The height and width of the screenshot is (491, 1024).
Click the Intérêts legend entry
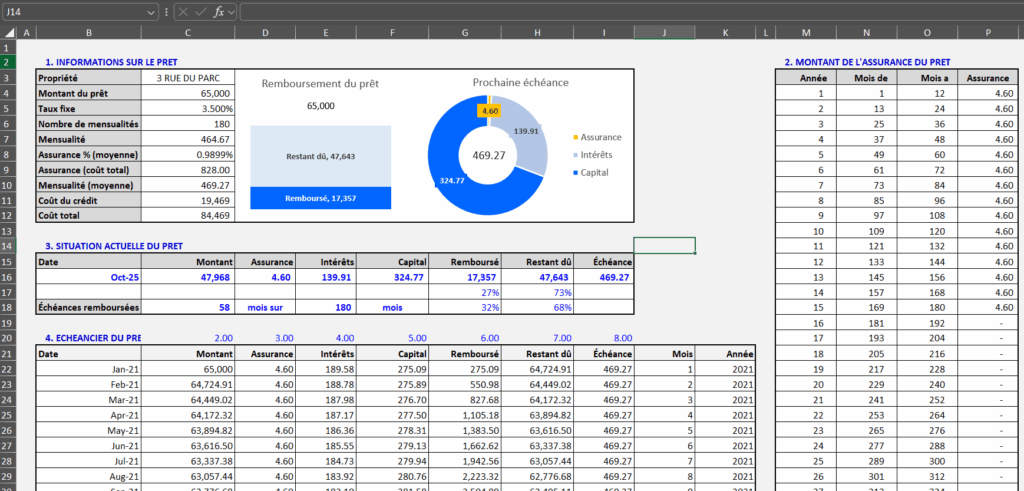(x=596, y=155)
